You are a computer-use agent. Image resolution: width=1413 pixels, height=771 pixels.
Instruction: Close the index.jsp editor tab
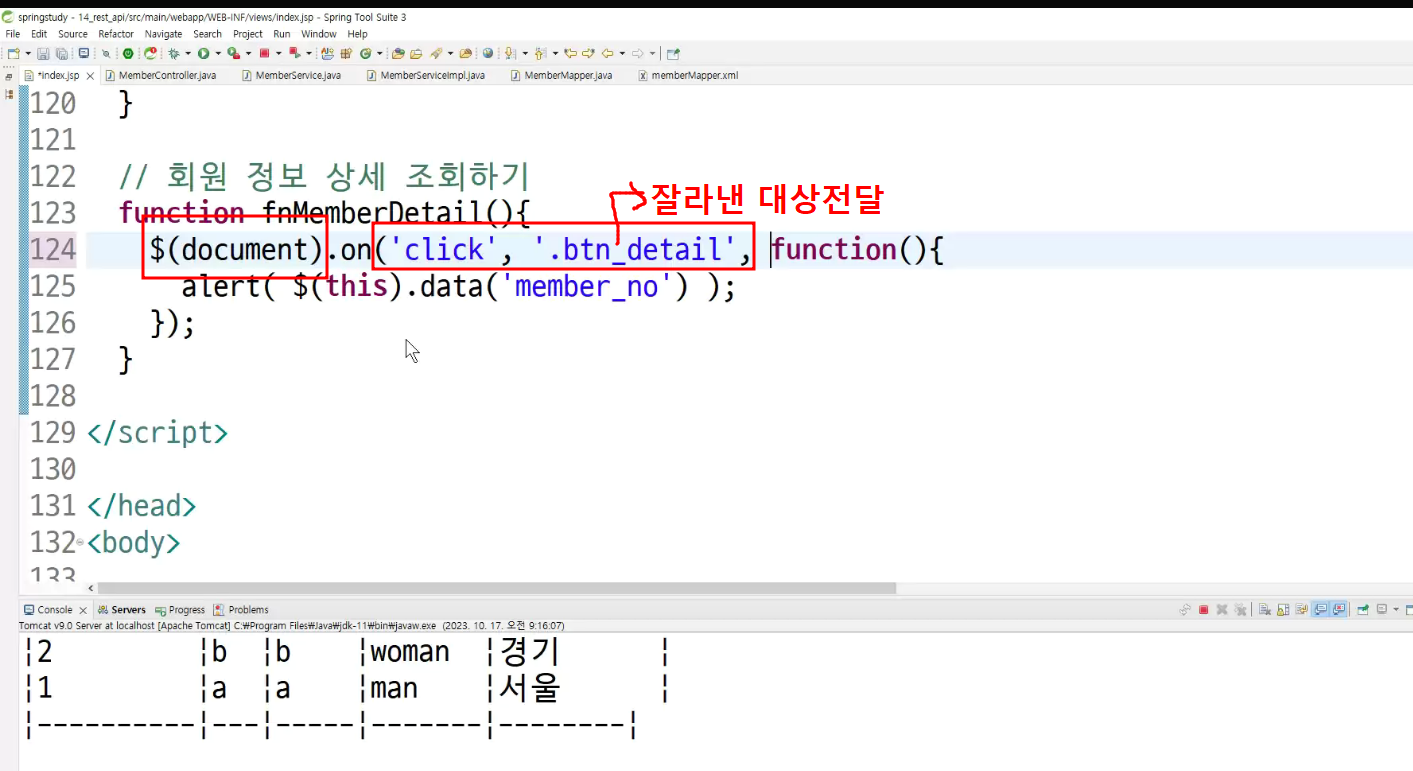coord(90,76)
